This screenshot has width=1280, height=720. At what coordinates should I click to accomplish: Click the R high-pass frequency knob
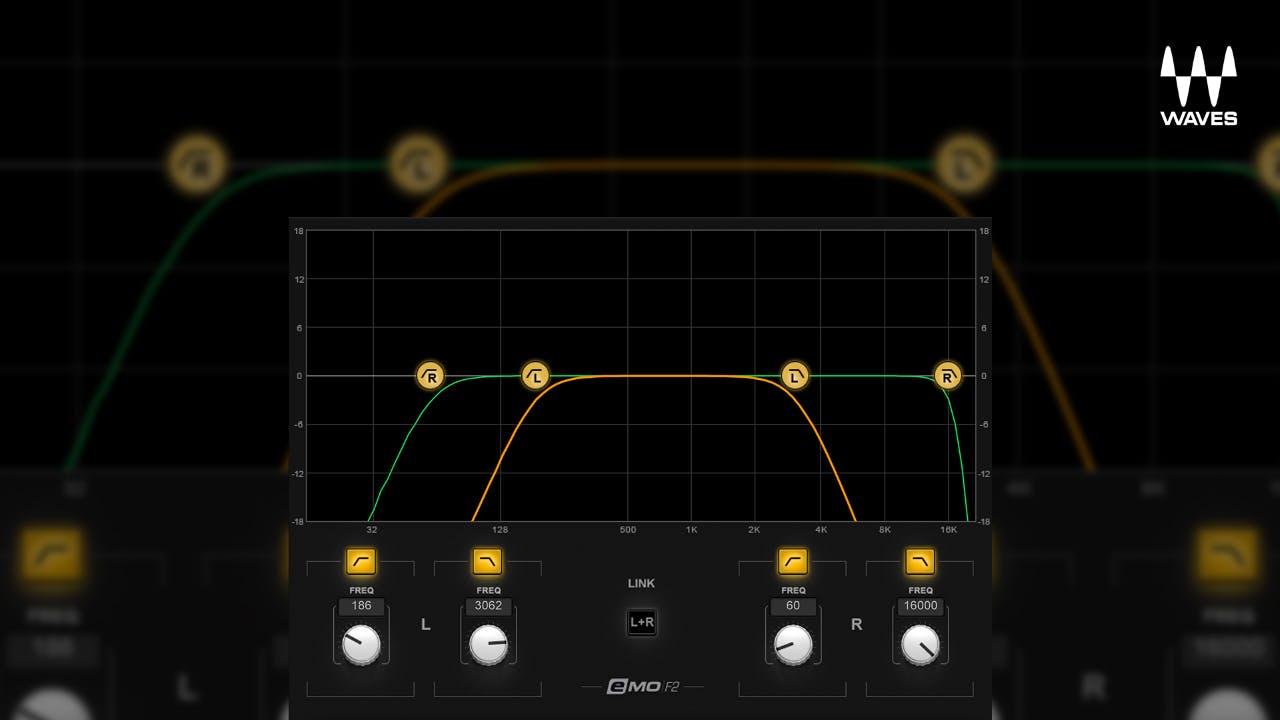coord(793,645)
